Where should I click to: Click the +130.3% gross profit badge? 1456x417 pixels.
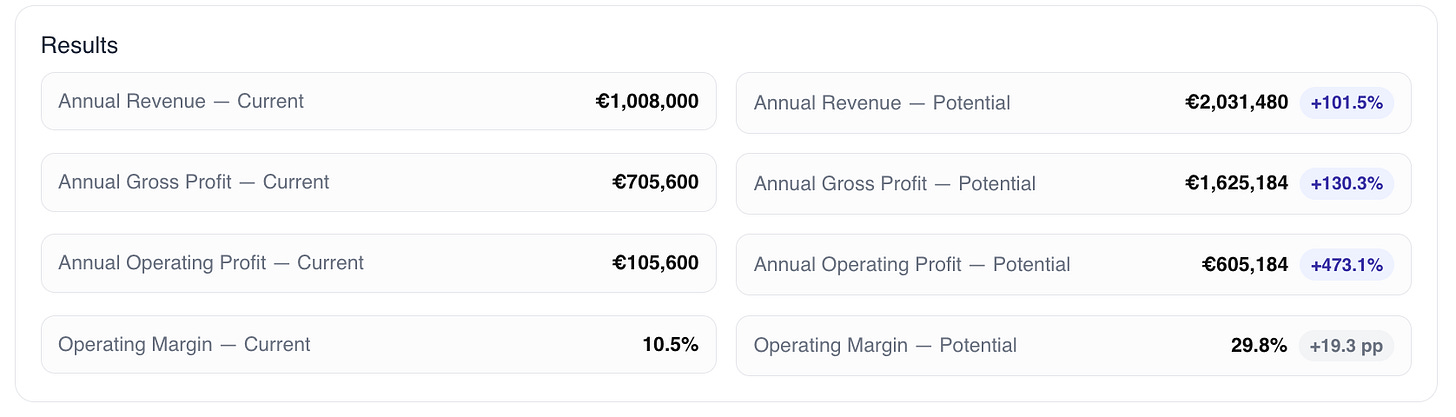[1346, 184]
